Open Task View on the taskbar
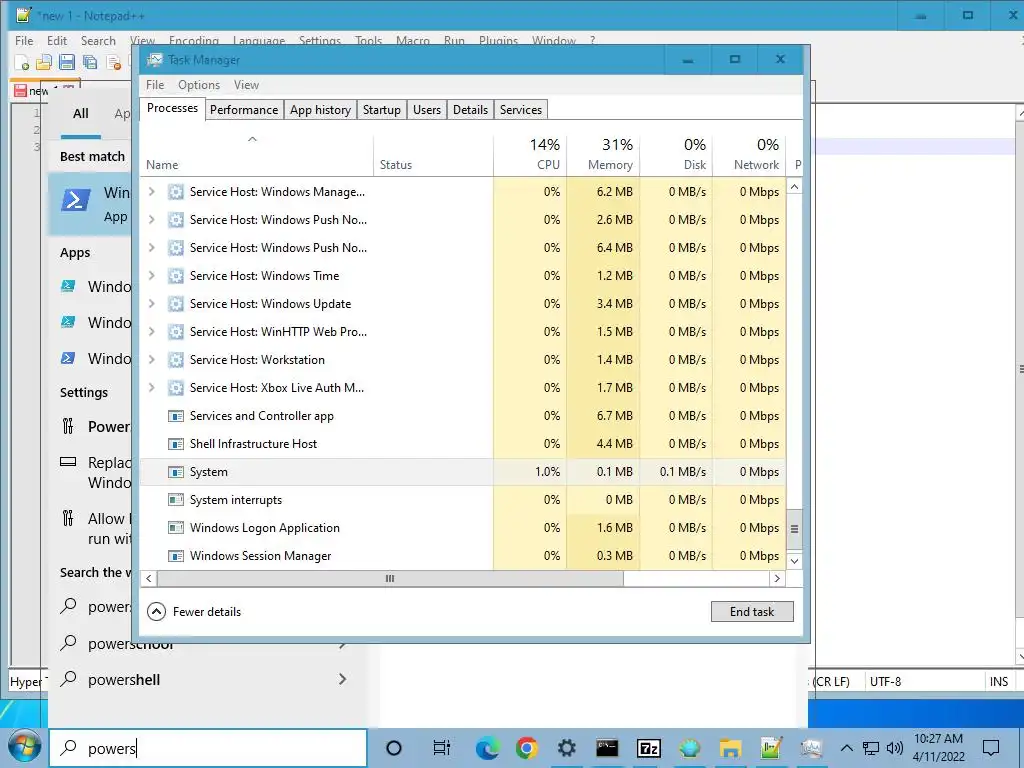This screenshot has height=768, width=1024. (441, 748)
